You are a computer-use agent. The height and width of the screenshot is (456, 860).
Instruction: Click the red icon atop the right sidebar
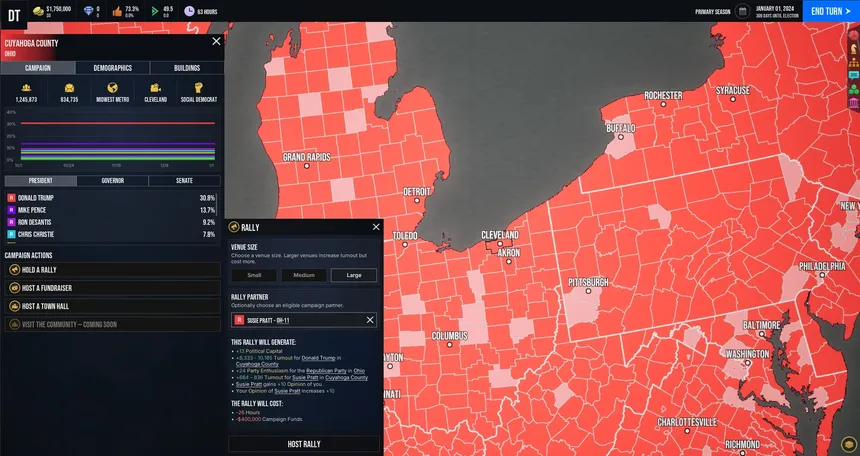point(853,36)
